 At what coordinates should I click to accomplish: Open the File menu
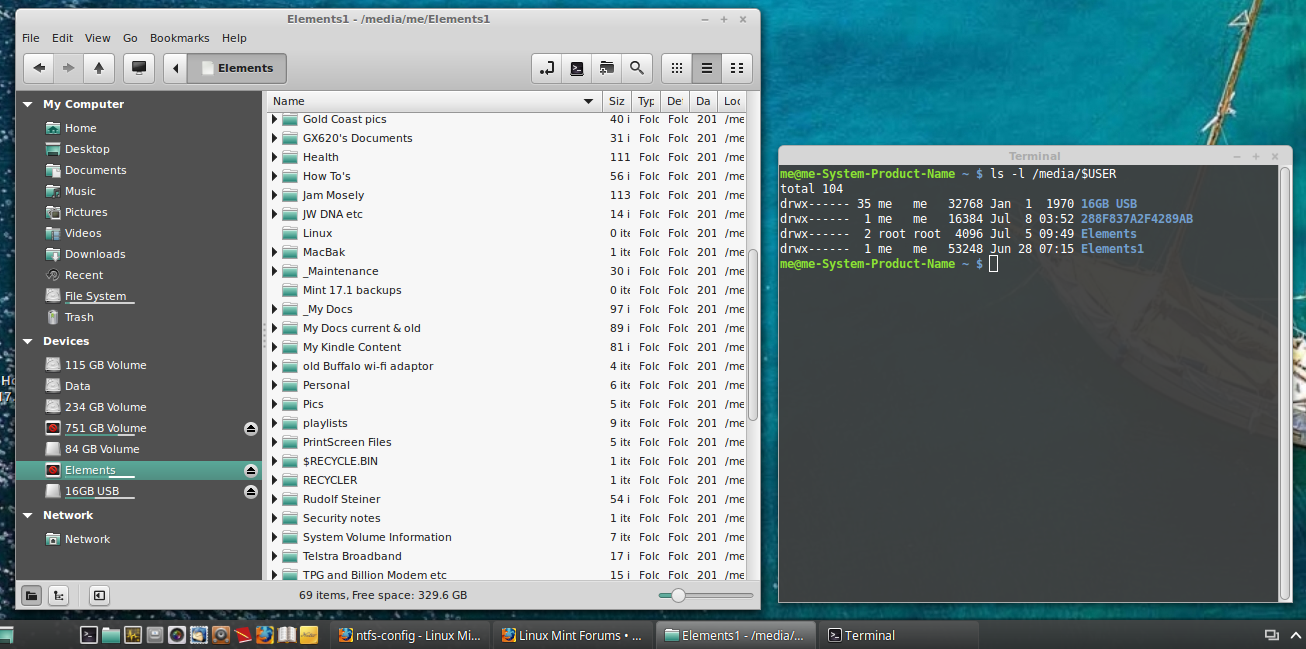pyautogui.click(x=31, y=38)
